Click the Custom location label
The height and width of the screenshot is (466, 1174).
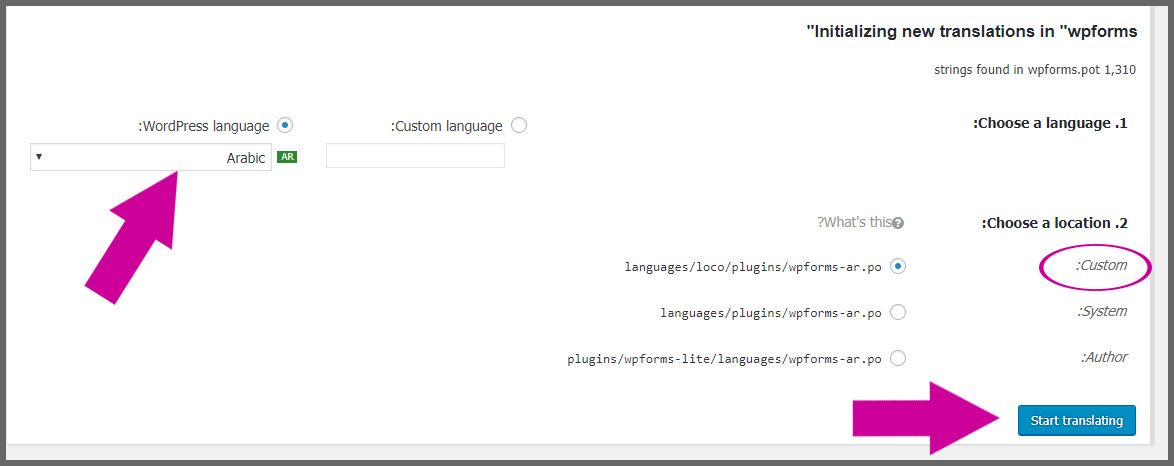[1101, 264]
